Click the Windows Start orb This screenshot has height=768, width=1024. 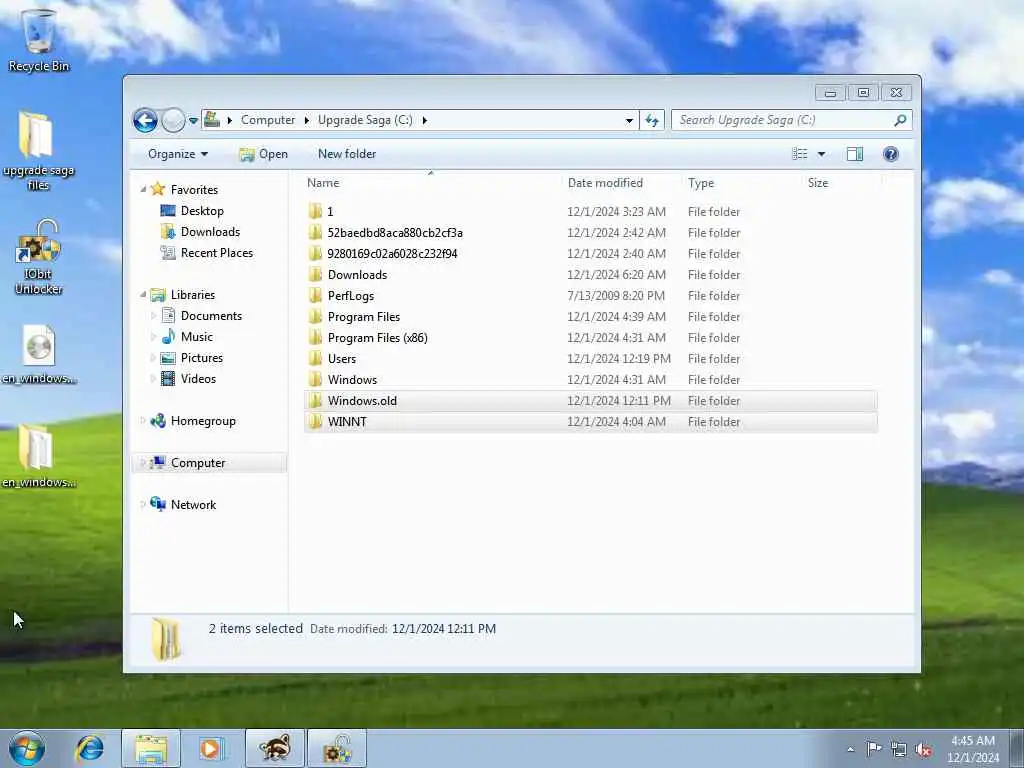[27, 748]
